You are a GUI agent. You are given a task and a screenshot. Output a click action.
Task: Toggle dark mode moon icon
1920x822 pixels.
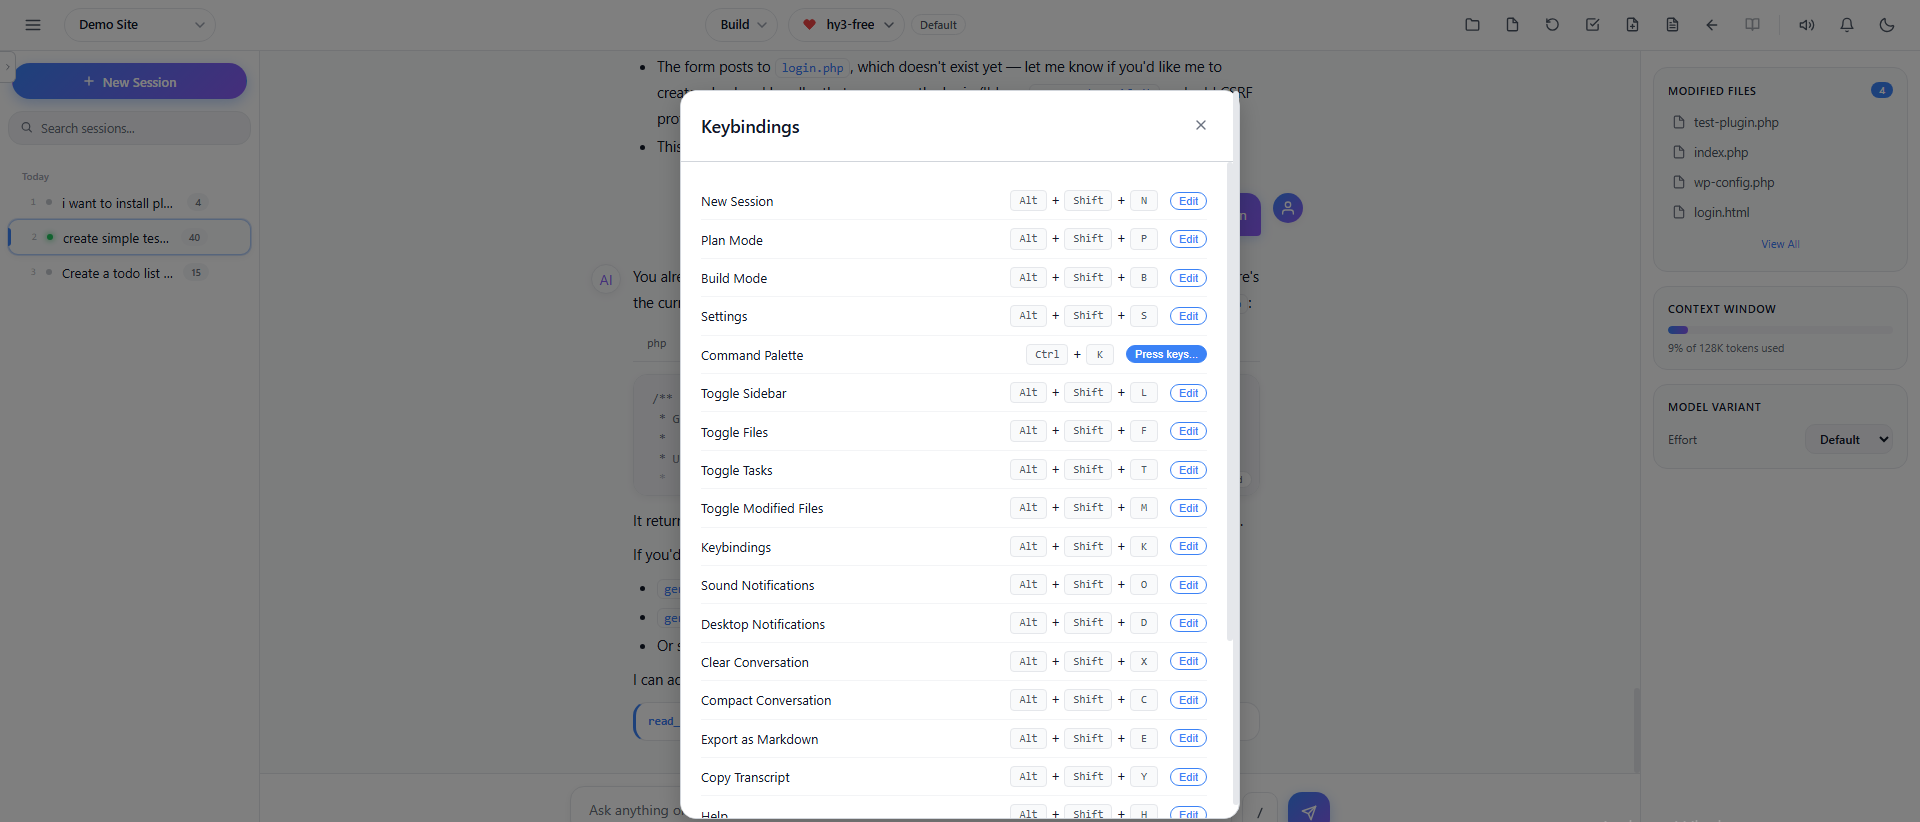pyautogui.click(x=1887, y=25)
